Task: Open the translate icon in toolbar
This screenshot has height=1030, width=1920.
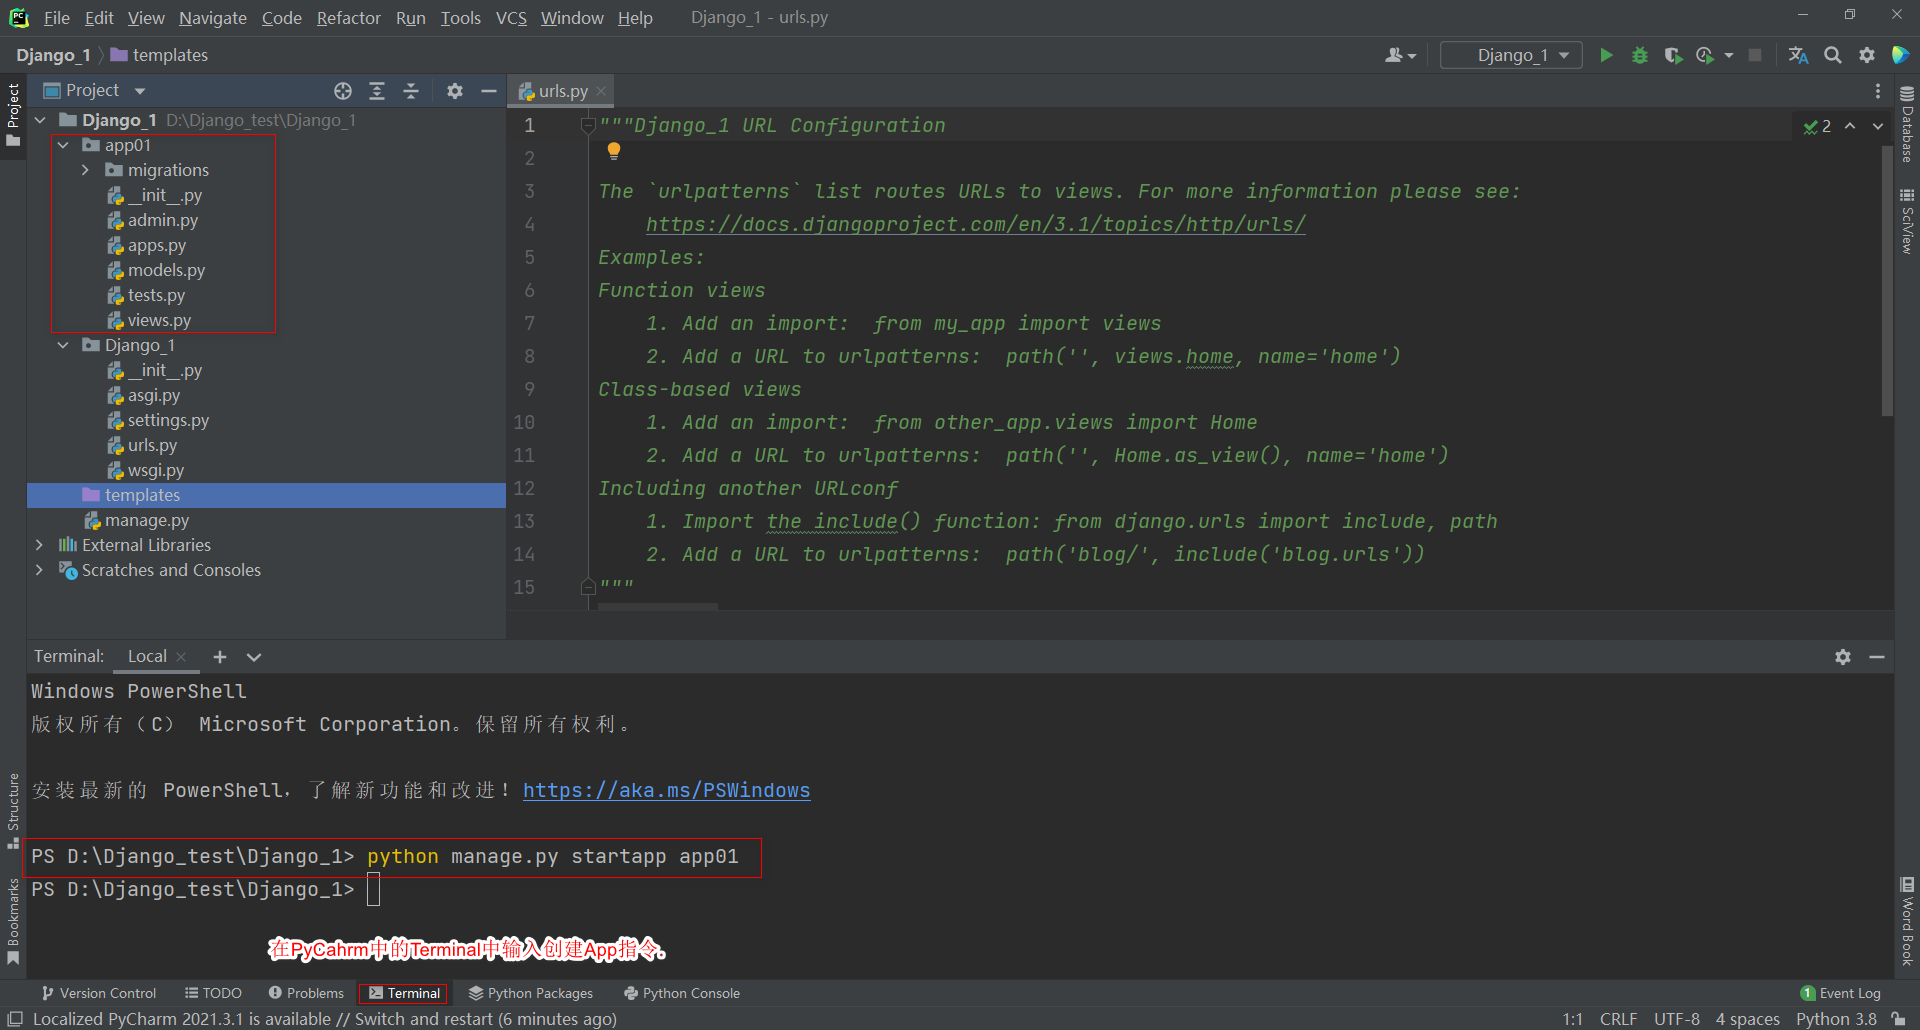Action: point(1798,55)
